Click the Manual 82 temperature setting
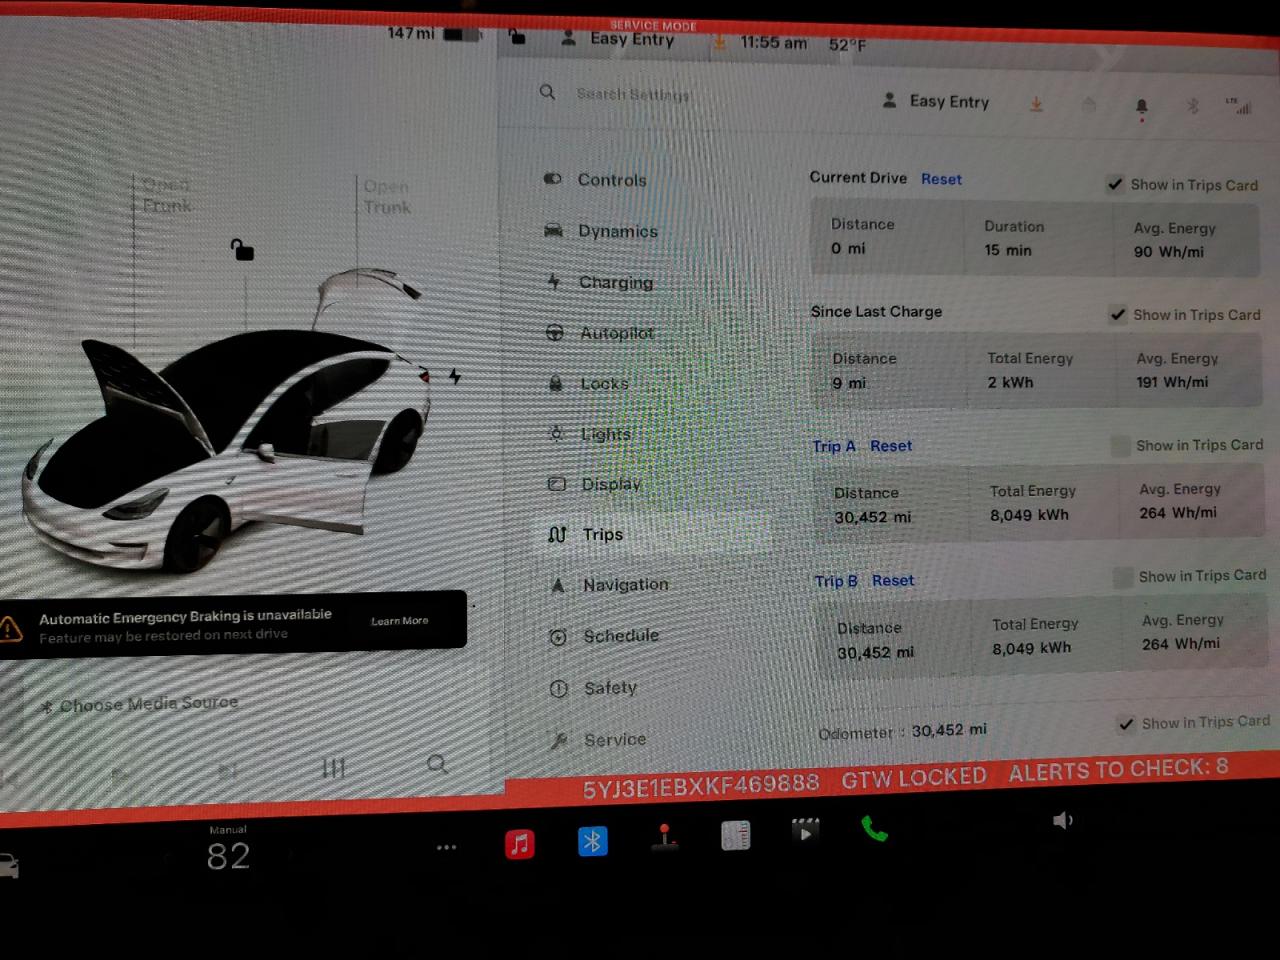The width and height of the screenshot is (1280, 960). click(x=228, y=850)
